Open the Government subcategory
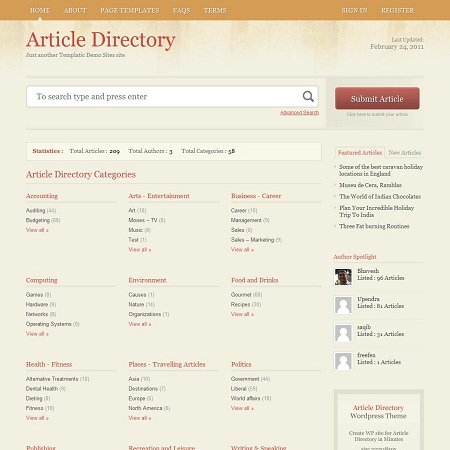Screen dimensions: 450x450 tap(245, 379)
